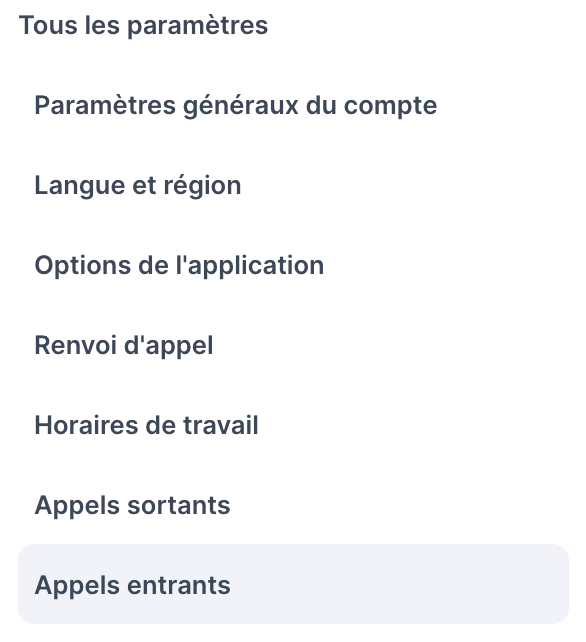Go to Options de l'application
The image size is (586, 642).
(293, 265)
